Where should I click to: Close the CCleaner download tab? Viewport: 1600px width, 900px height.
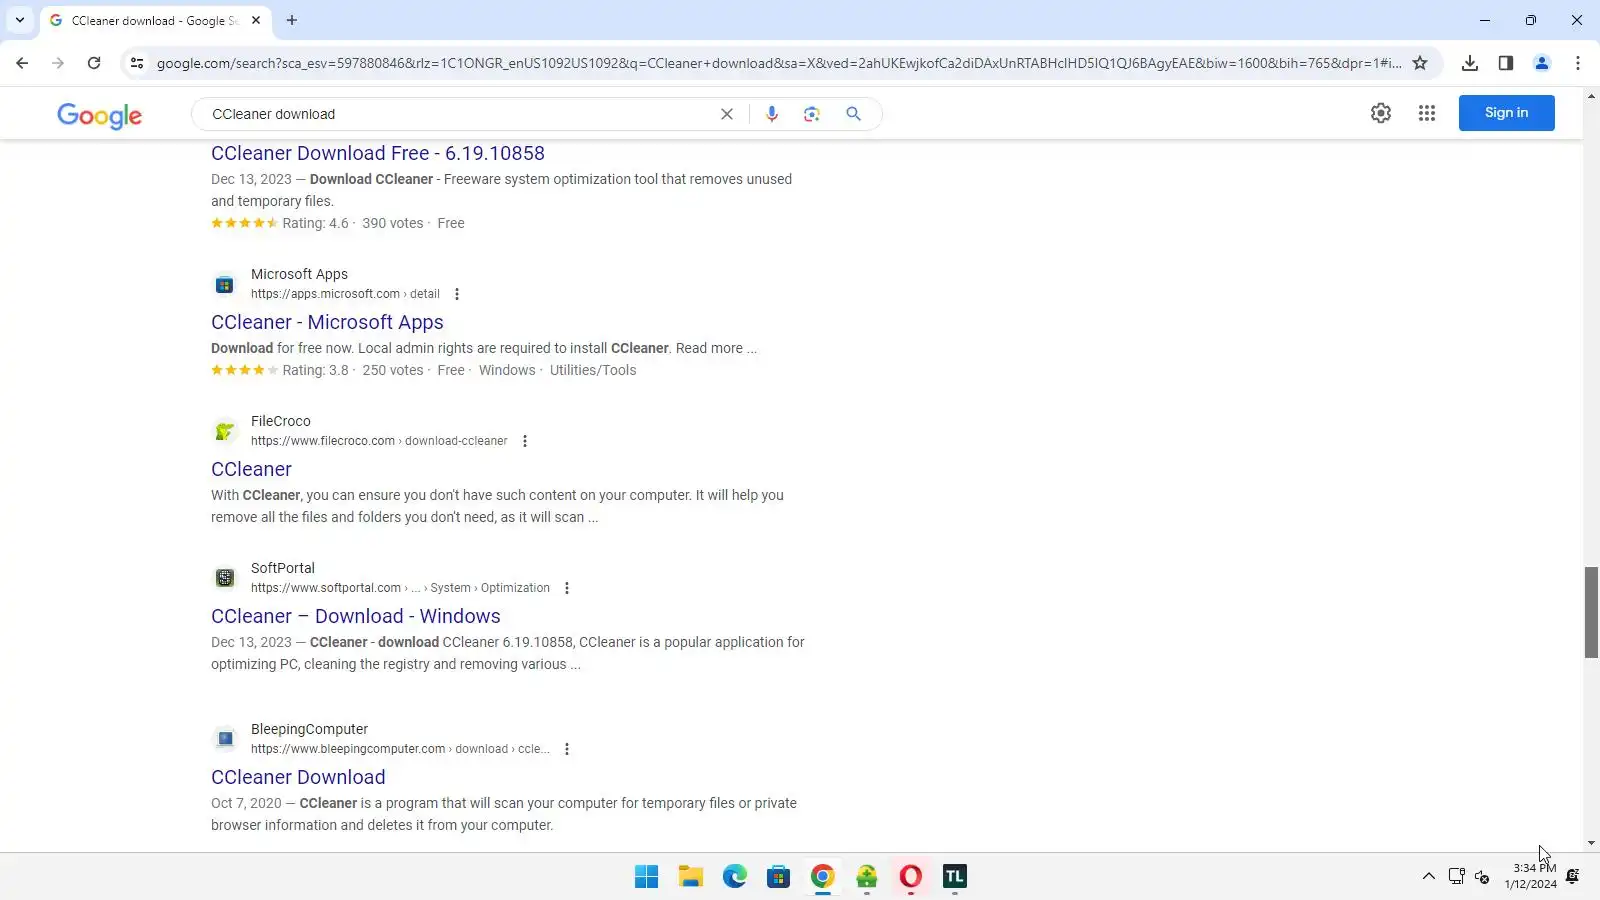(x=256, y=20)
